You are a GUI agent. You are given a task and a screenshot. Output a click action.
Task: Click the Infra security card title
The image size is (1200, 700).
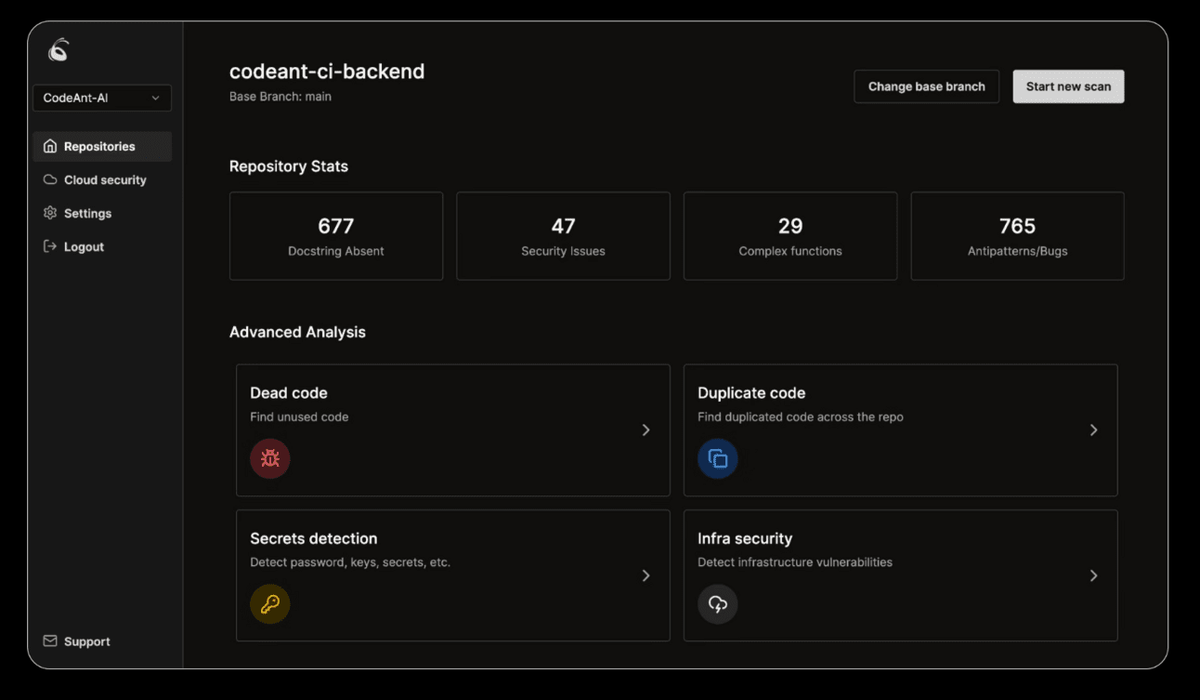point(745,538)
